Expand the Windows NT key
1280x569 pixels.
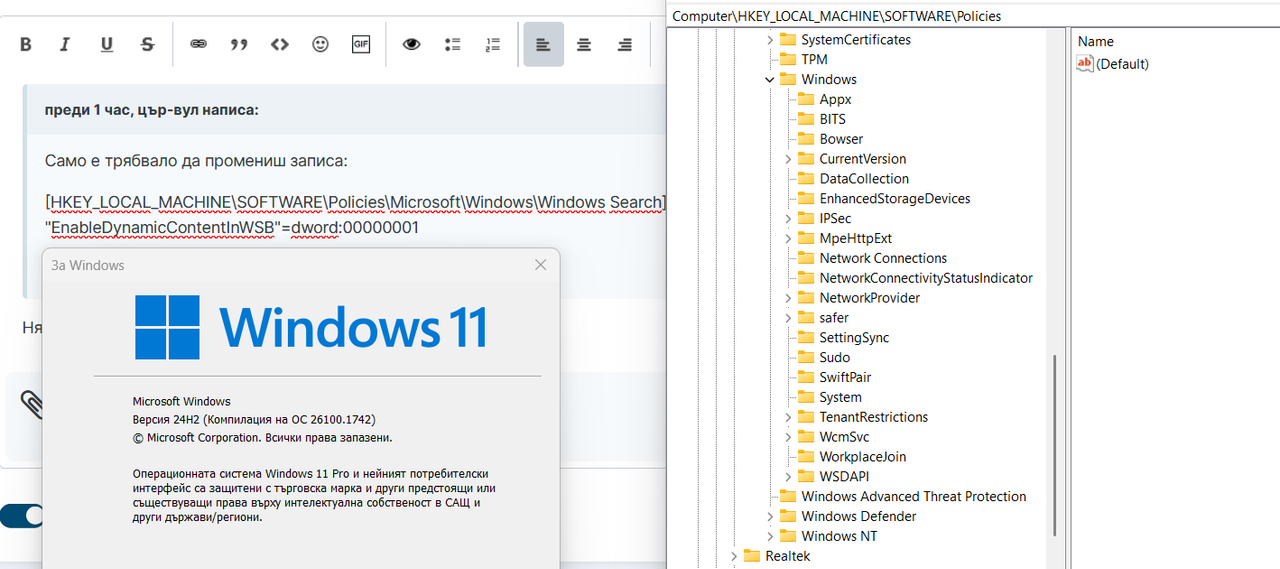click(x=770, y=536)
